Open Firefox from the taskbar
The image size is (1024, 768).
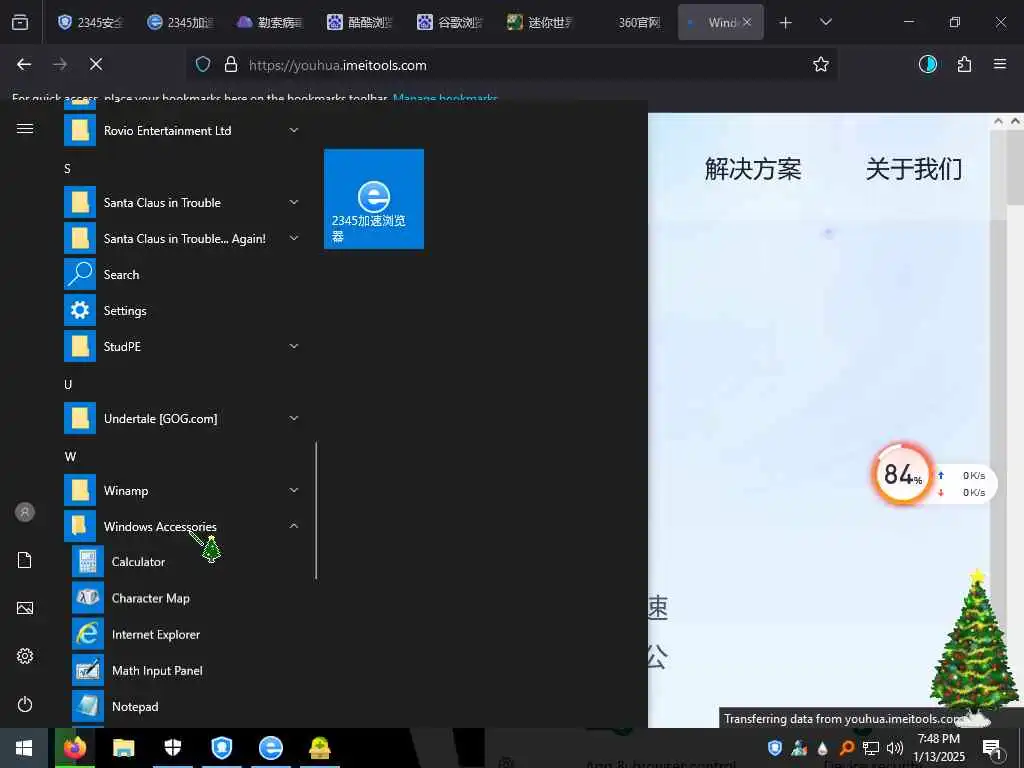point(74,748)
